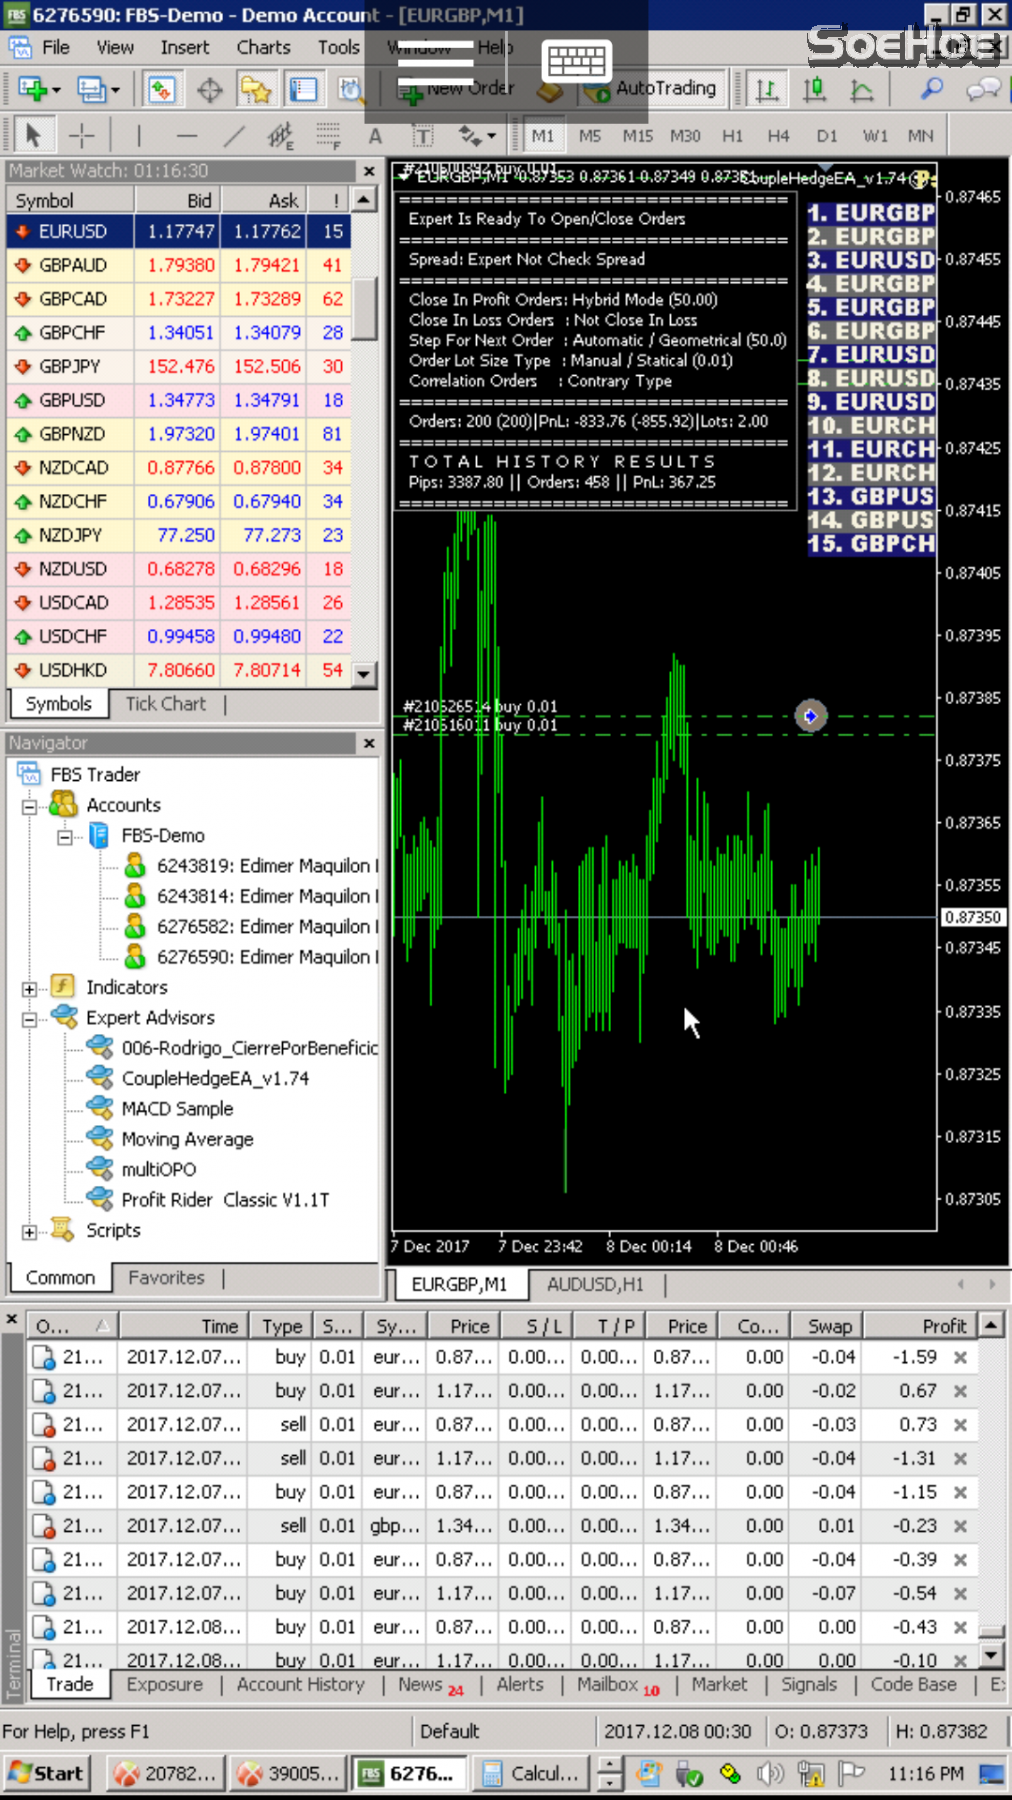1012x1800 pixels.
Task: Switch timeframe to D1
Action: coord(827,136)
